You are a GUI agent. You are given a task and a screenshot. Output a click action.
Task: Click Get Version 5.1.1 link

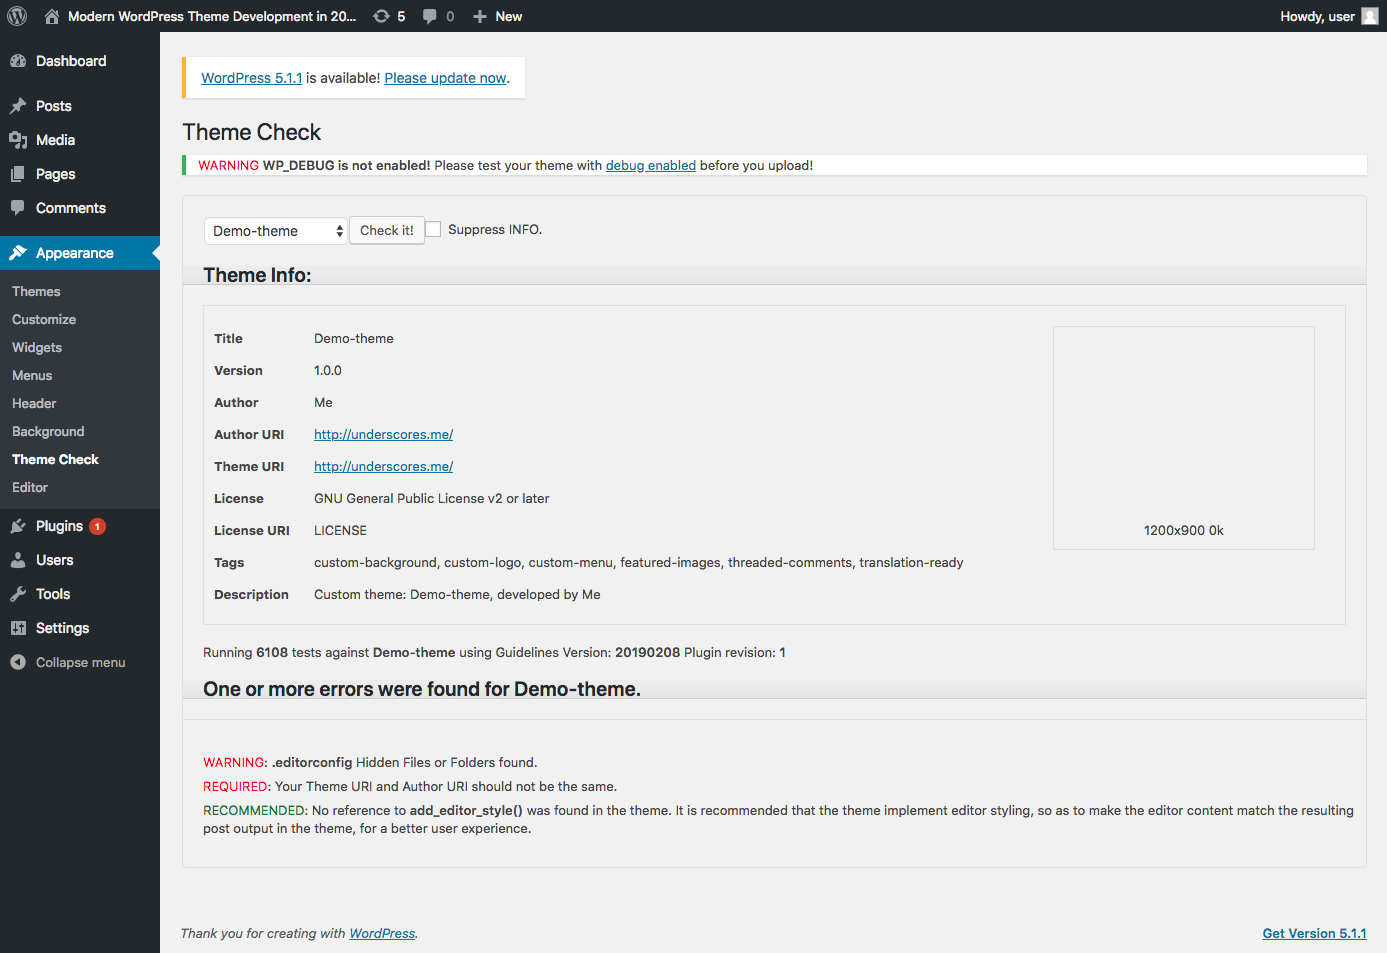1314,933
